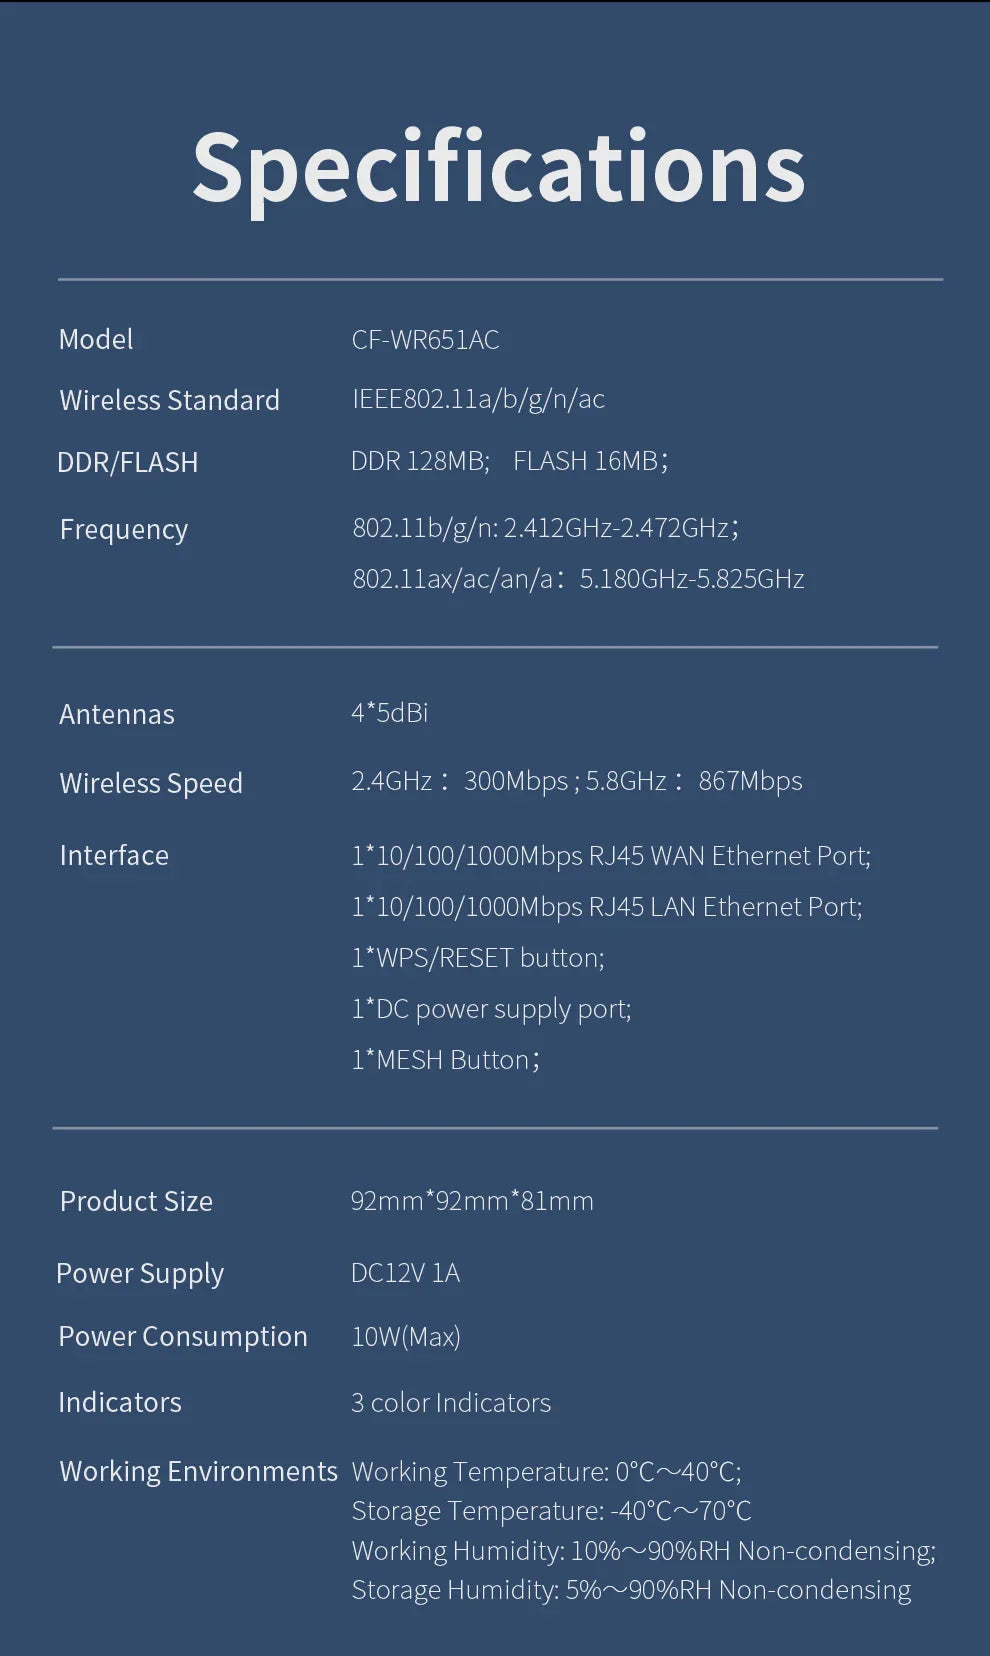
Task: Select the 5.180GHz-5.825GHz frequency line
Action: pyautogui.click(x=578, y=579)
